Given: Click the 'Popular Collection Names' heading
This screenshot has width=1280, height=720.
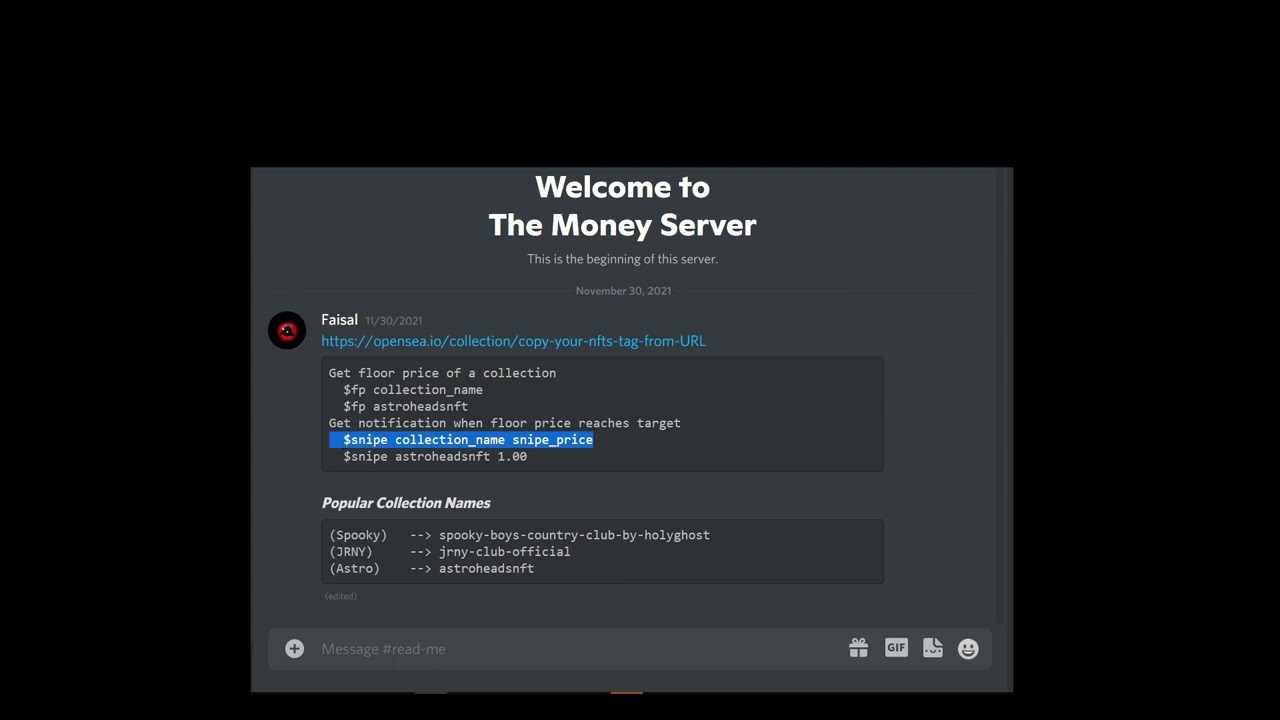Looking at the screenshot, I should [406, 503].
